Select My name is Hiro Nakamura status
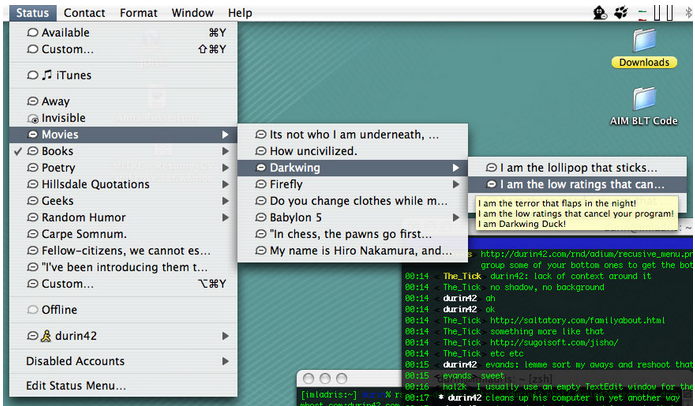 [353, 251]
